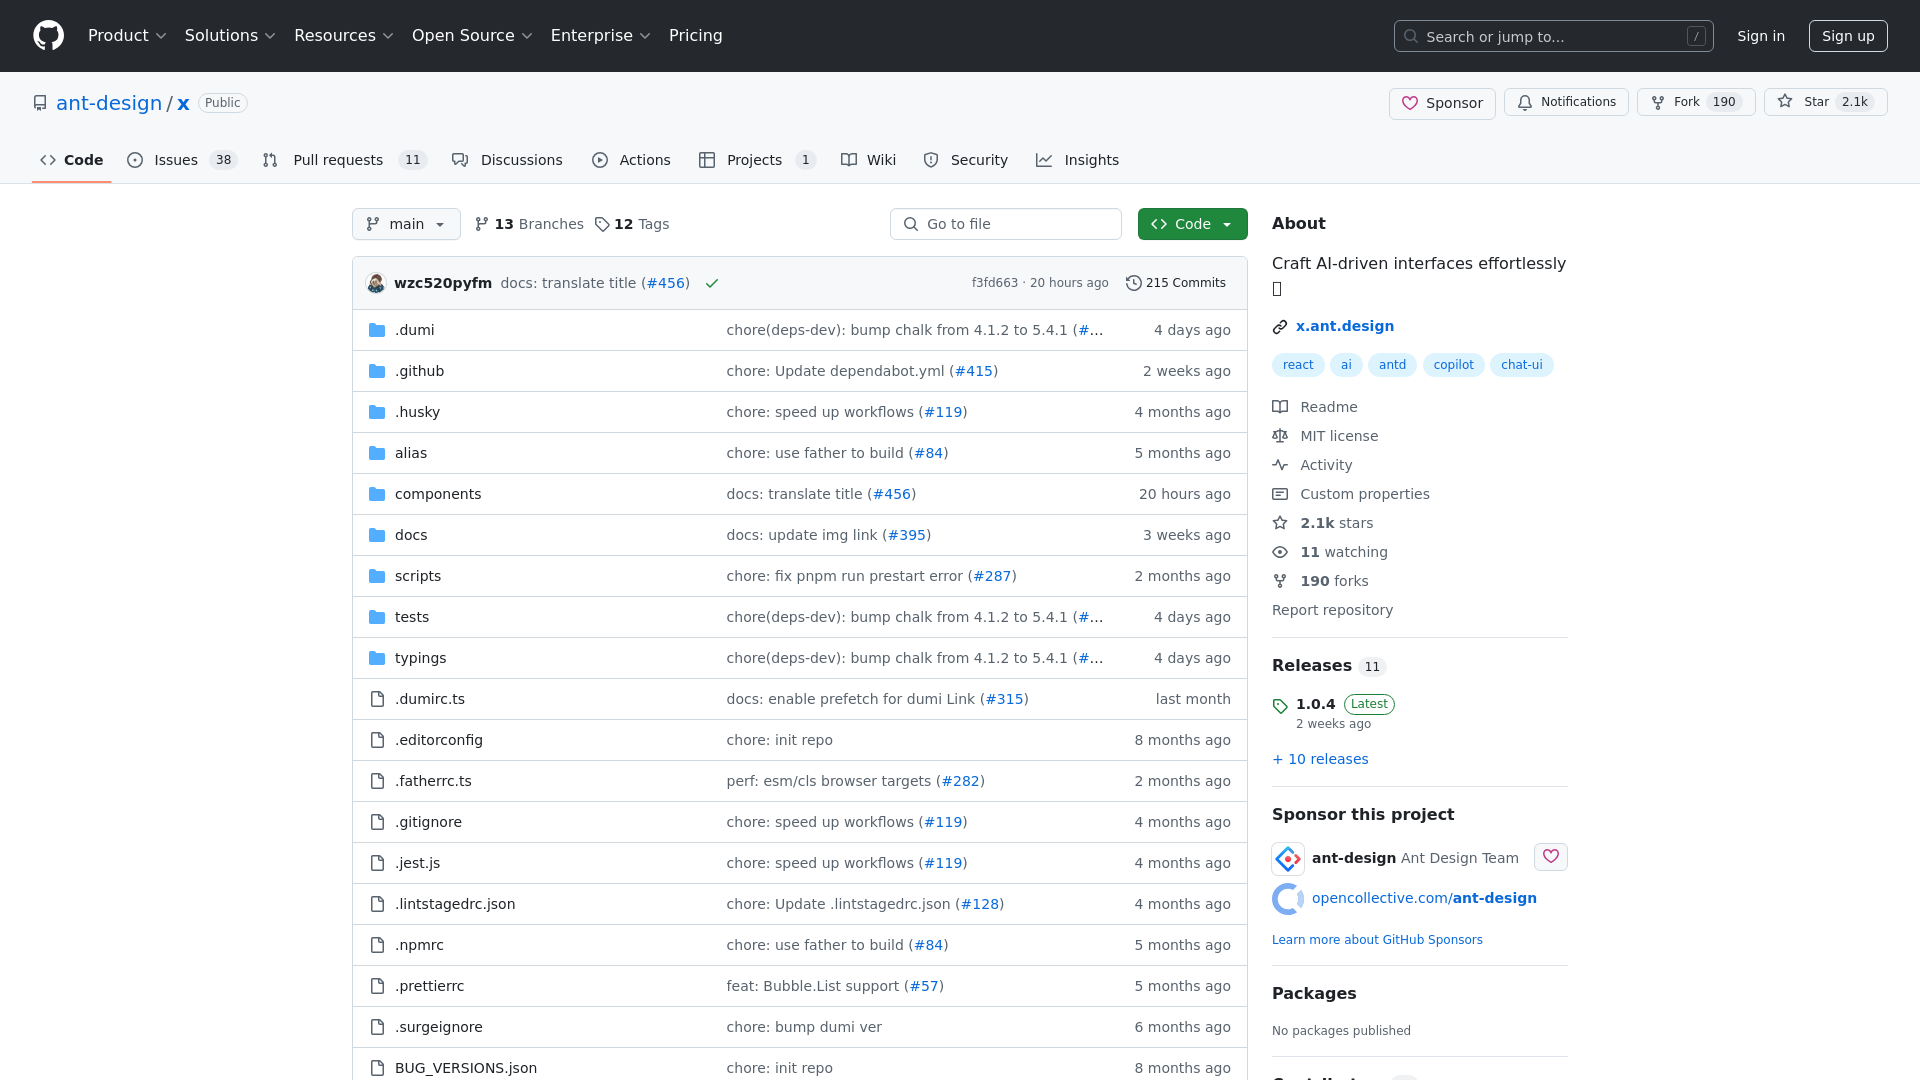1920x1080 pixels.
Task: Click the react topic tag
Action: point(1298,365)
